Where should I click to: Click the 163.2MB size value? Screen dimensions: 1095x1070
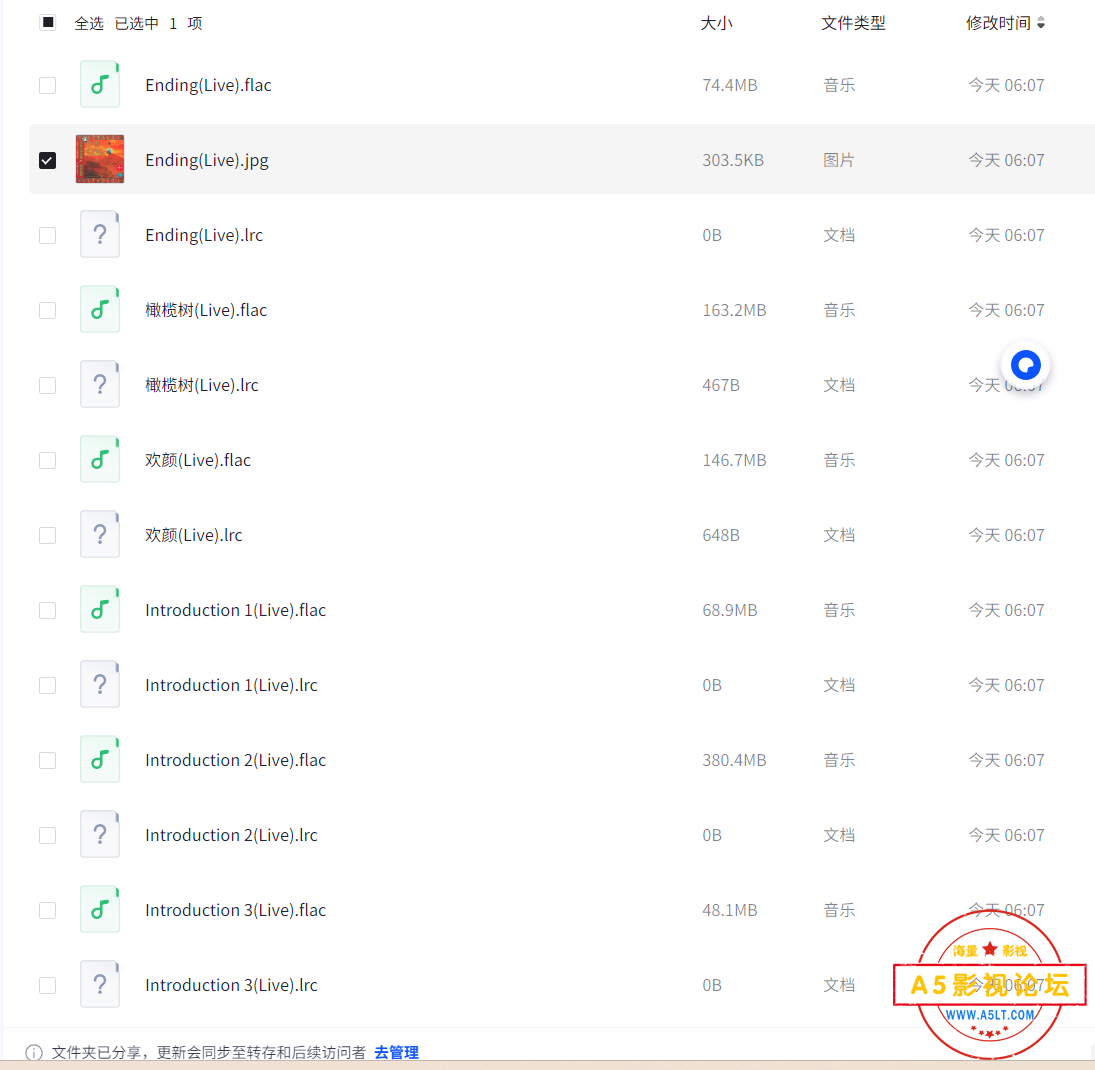(734, 310)
